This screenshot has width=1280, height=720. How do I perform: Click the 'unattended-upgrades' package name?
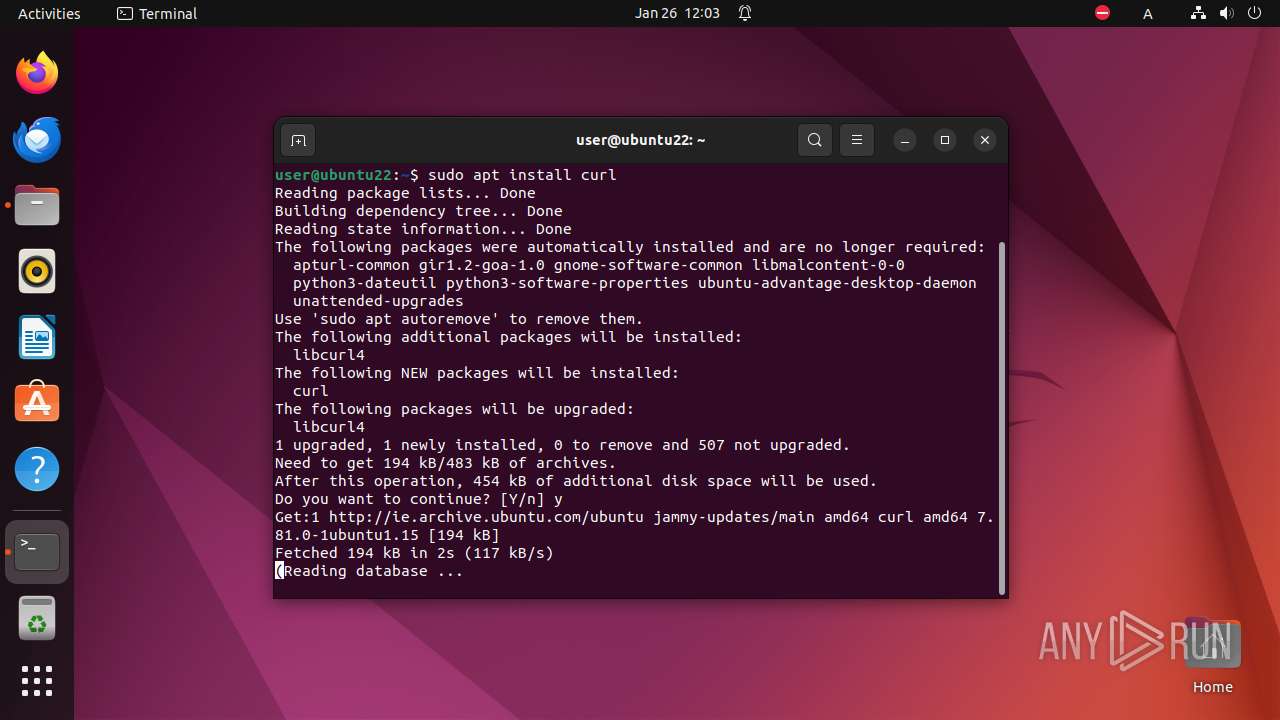(x=378, y=301)
